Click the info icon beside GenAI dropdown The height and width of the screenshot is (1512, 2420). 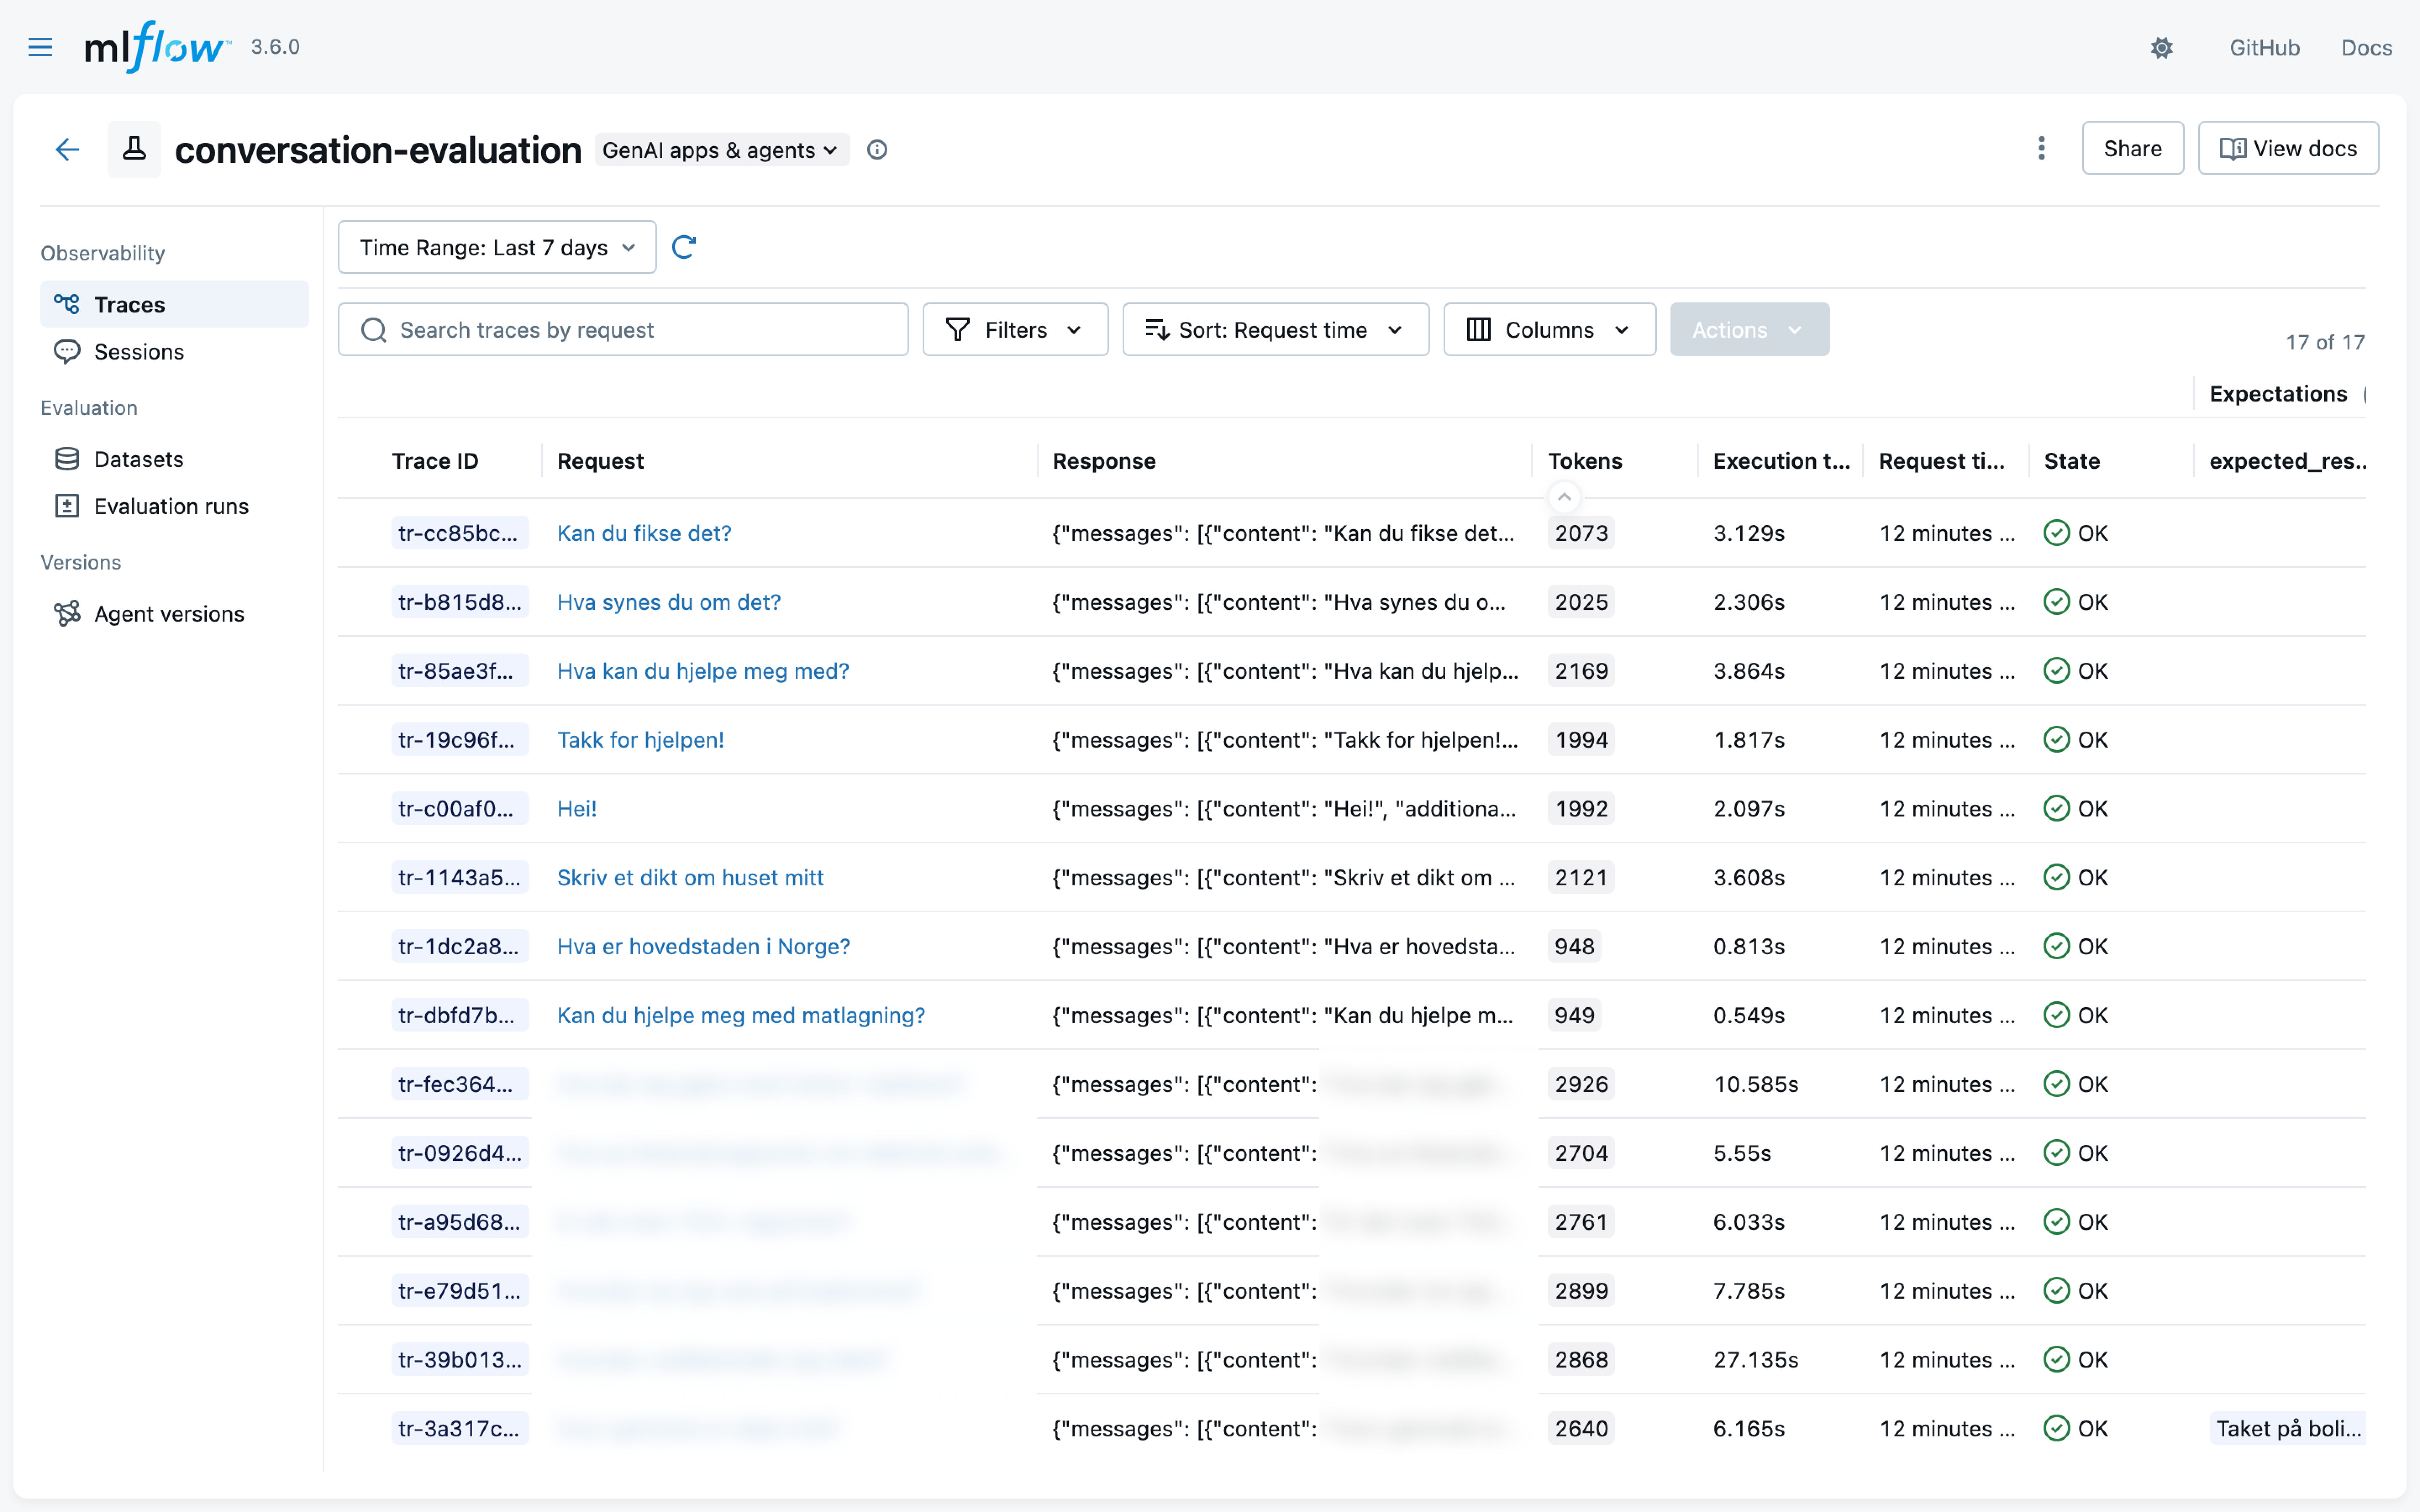click(x=877, y=150)
